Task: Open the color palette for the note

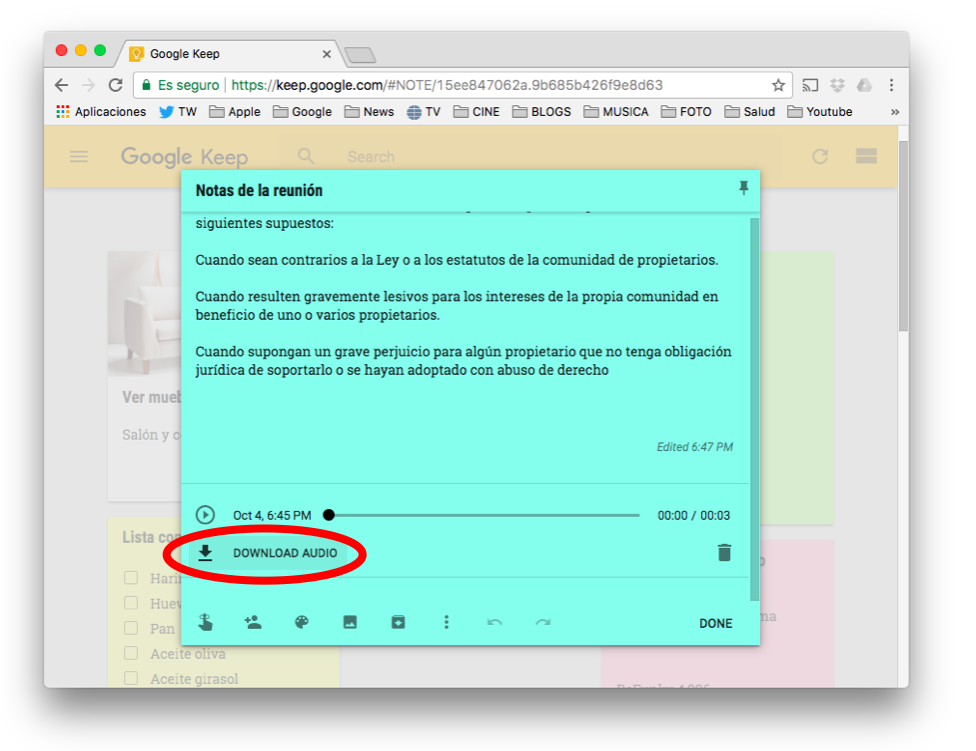Action: coord(301,622)
